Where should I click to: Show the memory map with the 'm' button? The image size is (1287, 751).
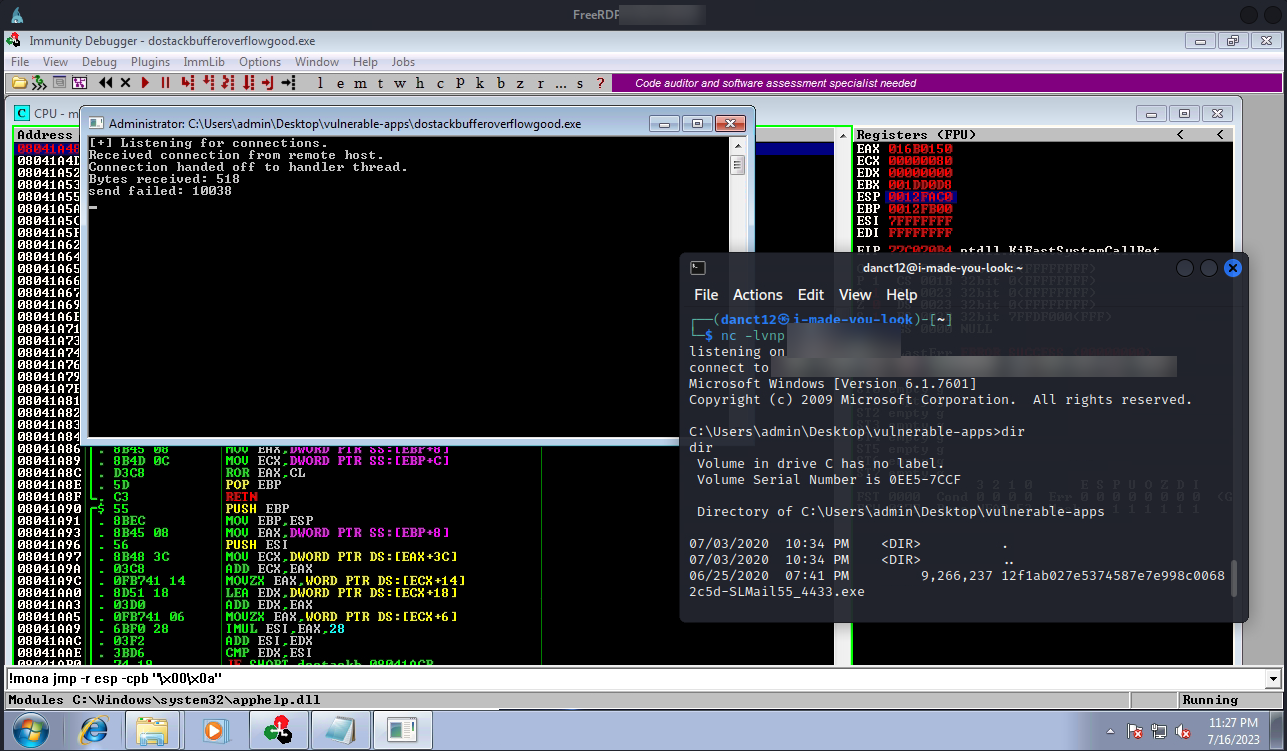click(359, 83)
